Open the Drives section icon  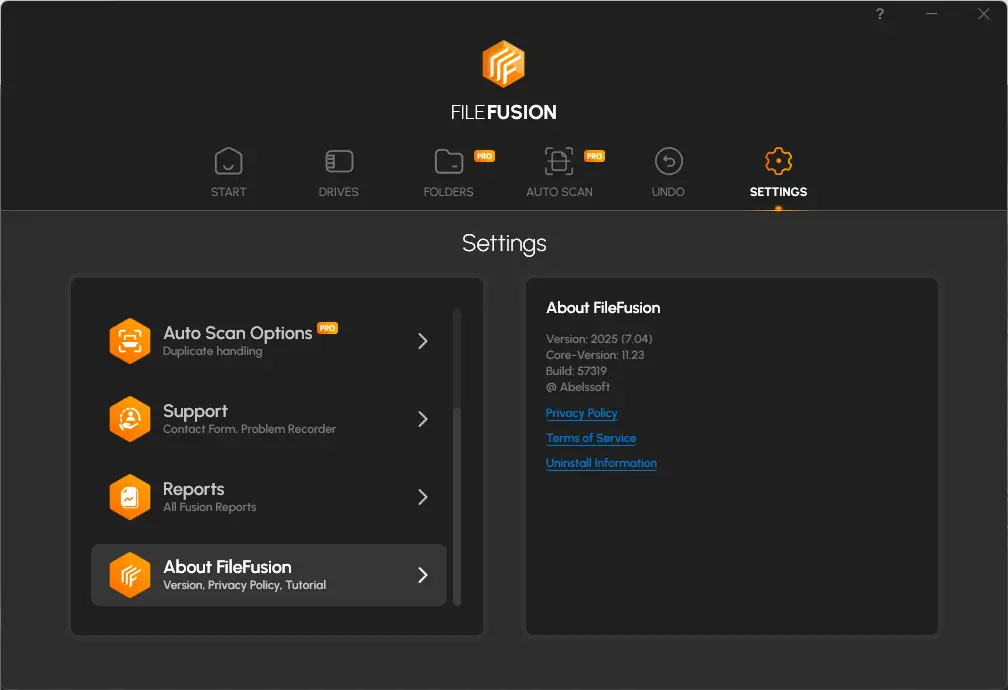click(339, 161)
